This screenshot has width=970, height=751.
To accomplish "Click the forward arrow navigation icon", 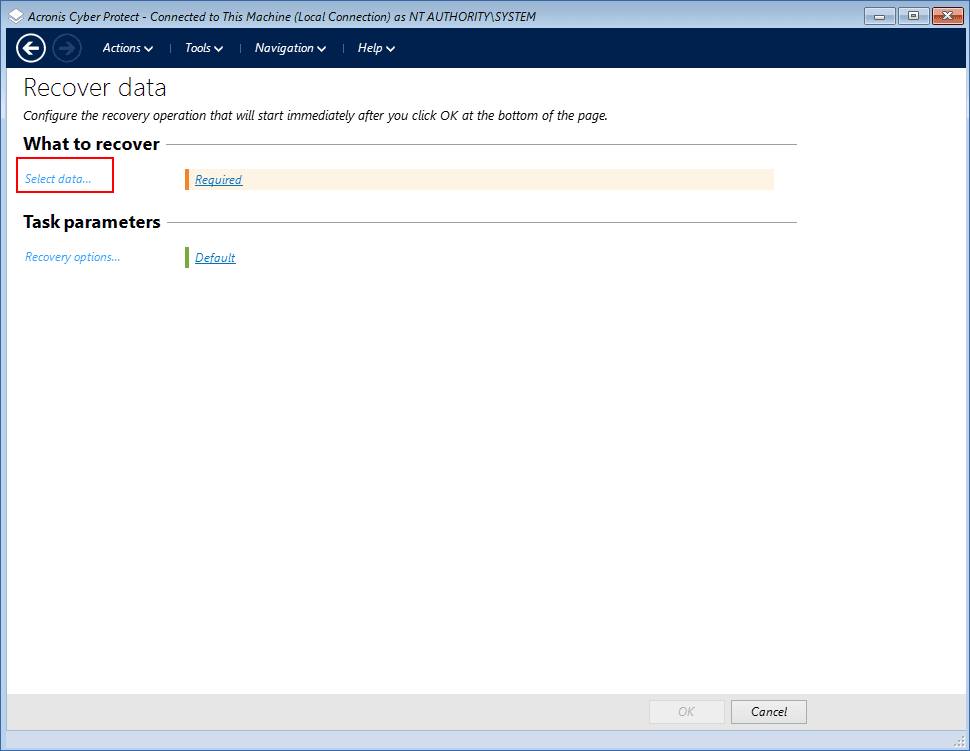I will (67, 48).
